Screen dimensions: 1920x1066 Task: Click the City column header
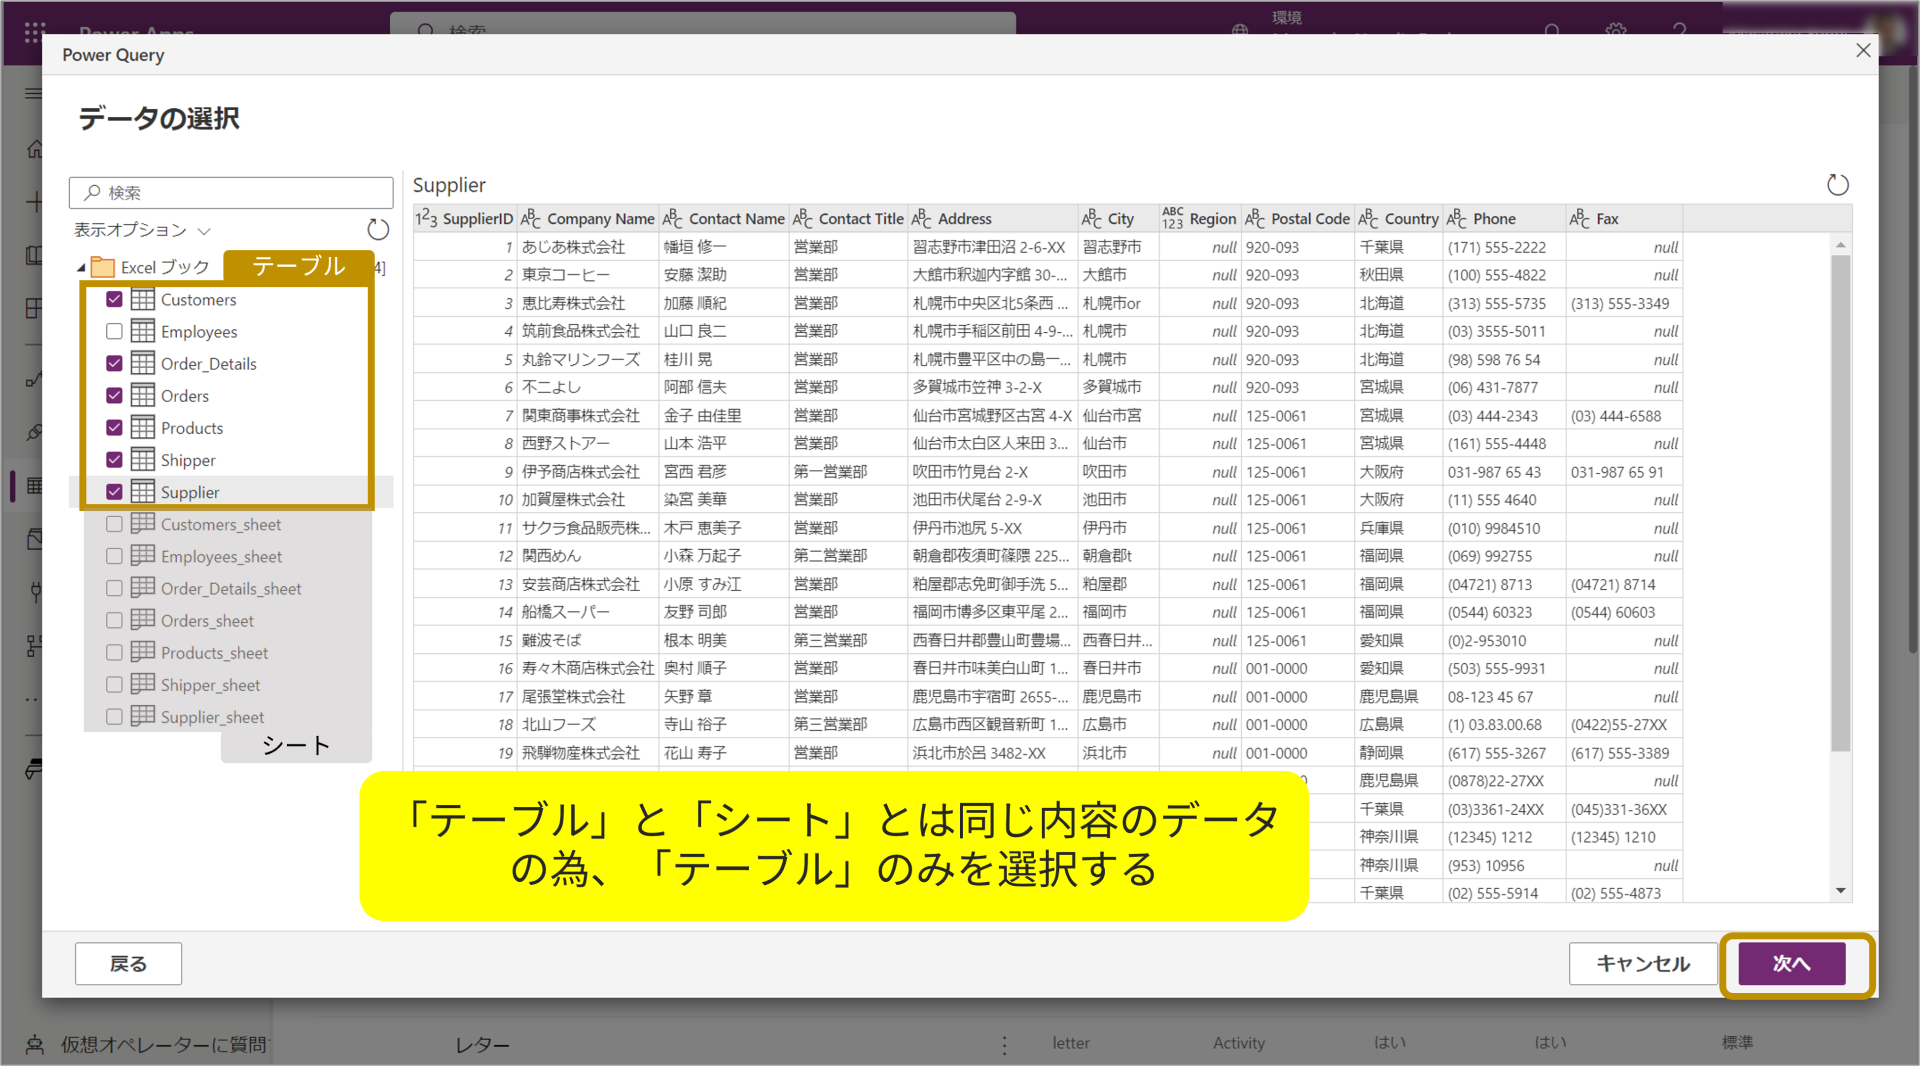(x=1118, y=218)
